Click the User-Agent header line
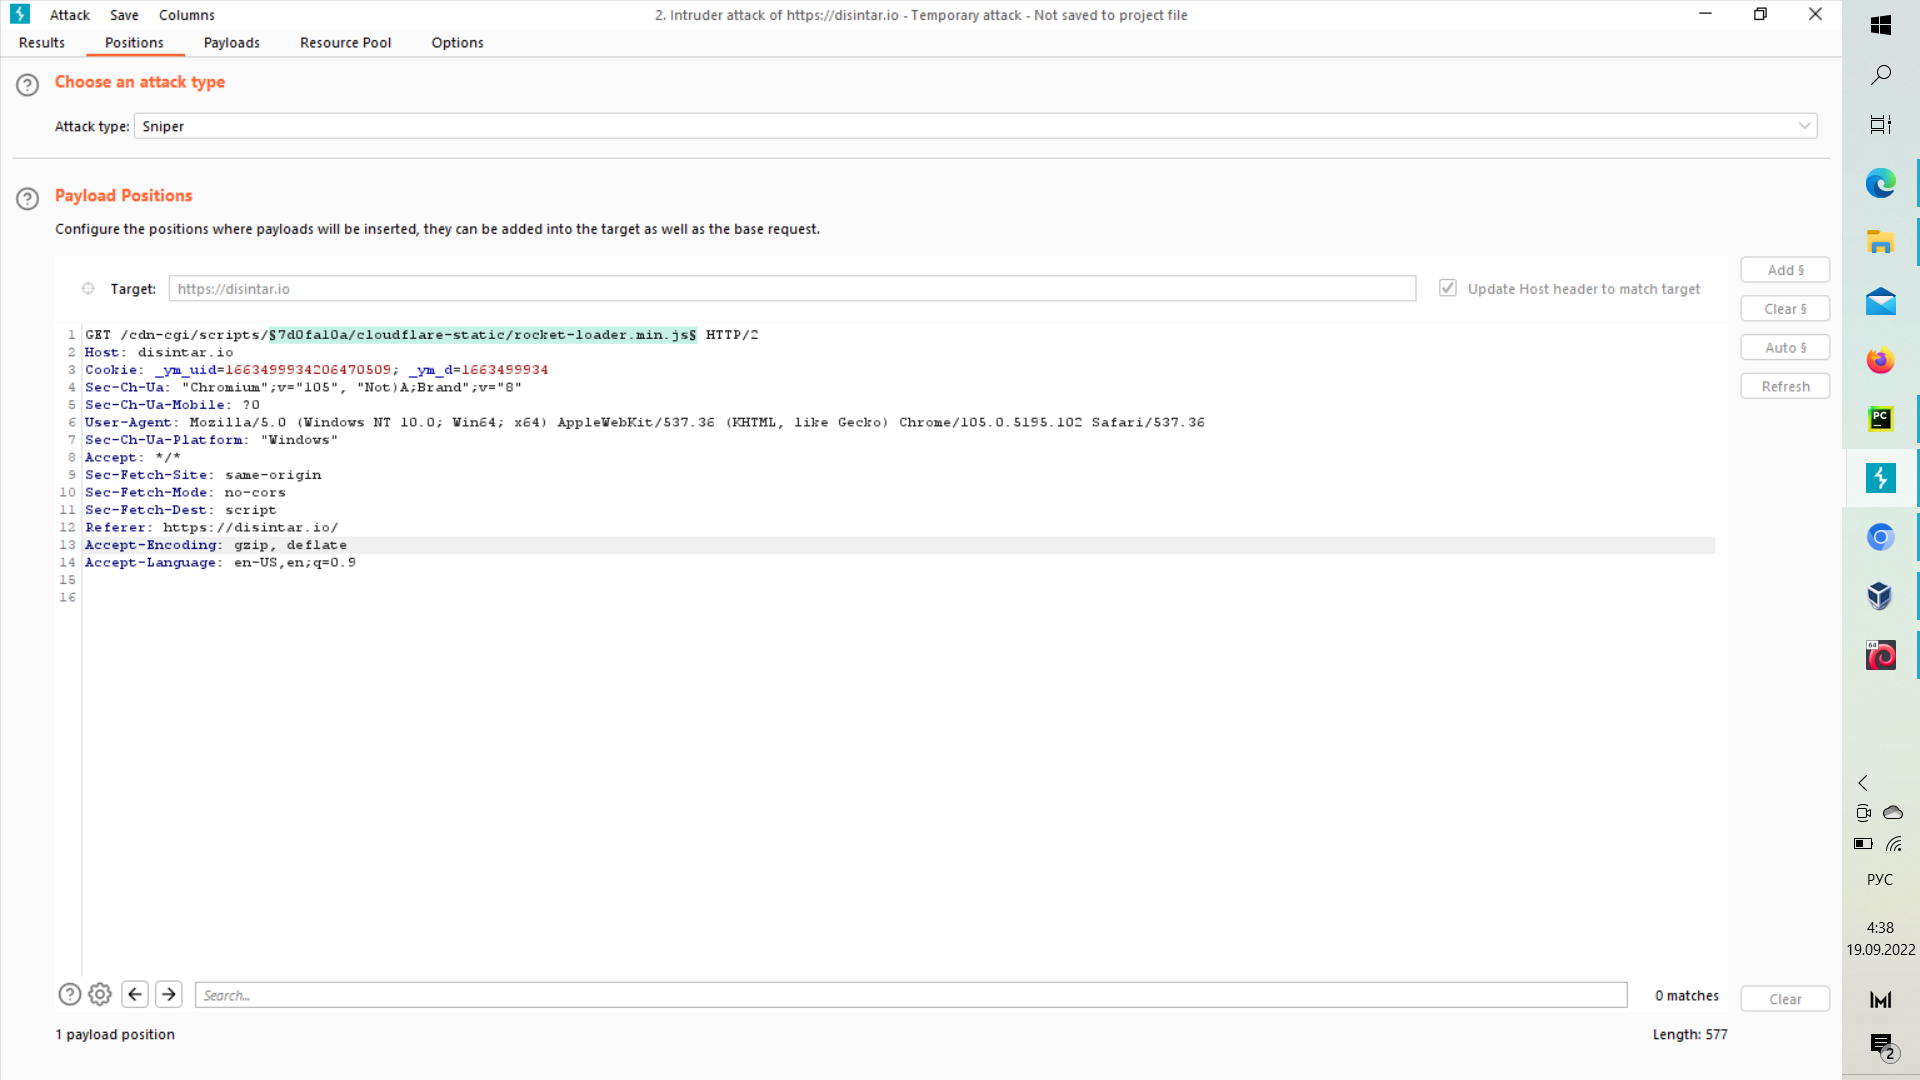The width and height of the screenshot is (1920, 1080). (645, 423)
